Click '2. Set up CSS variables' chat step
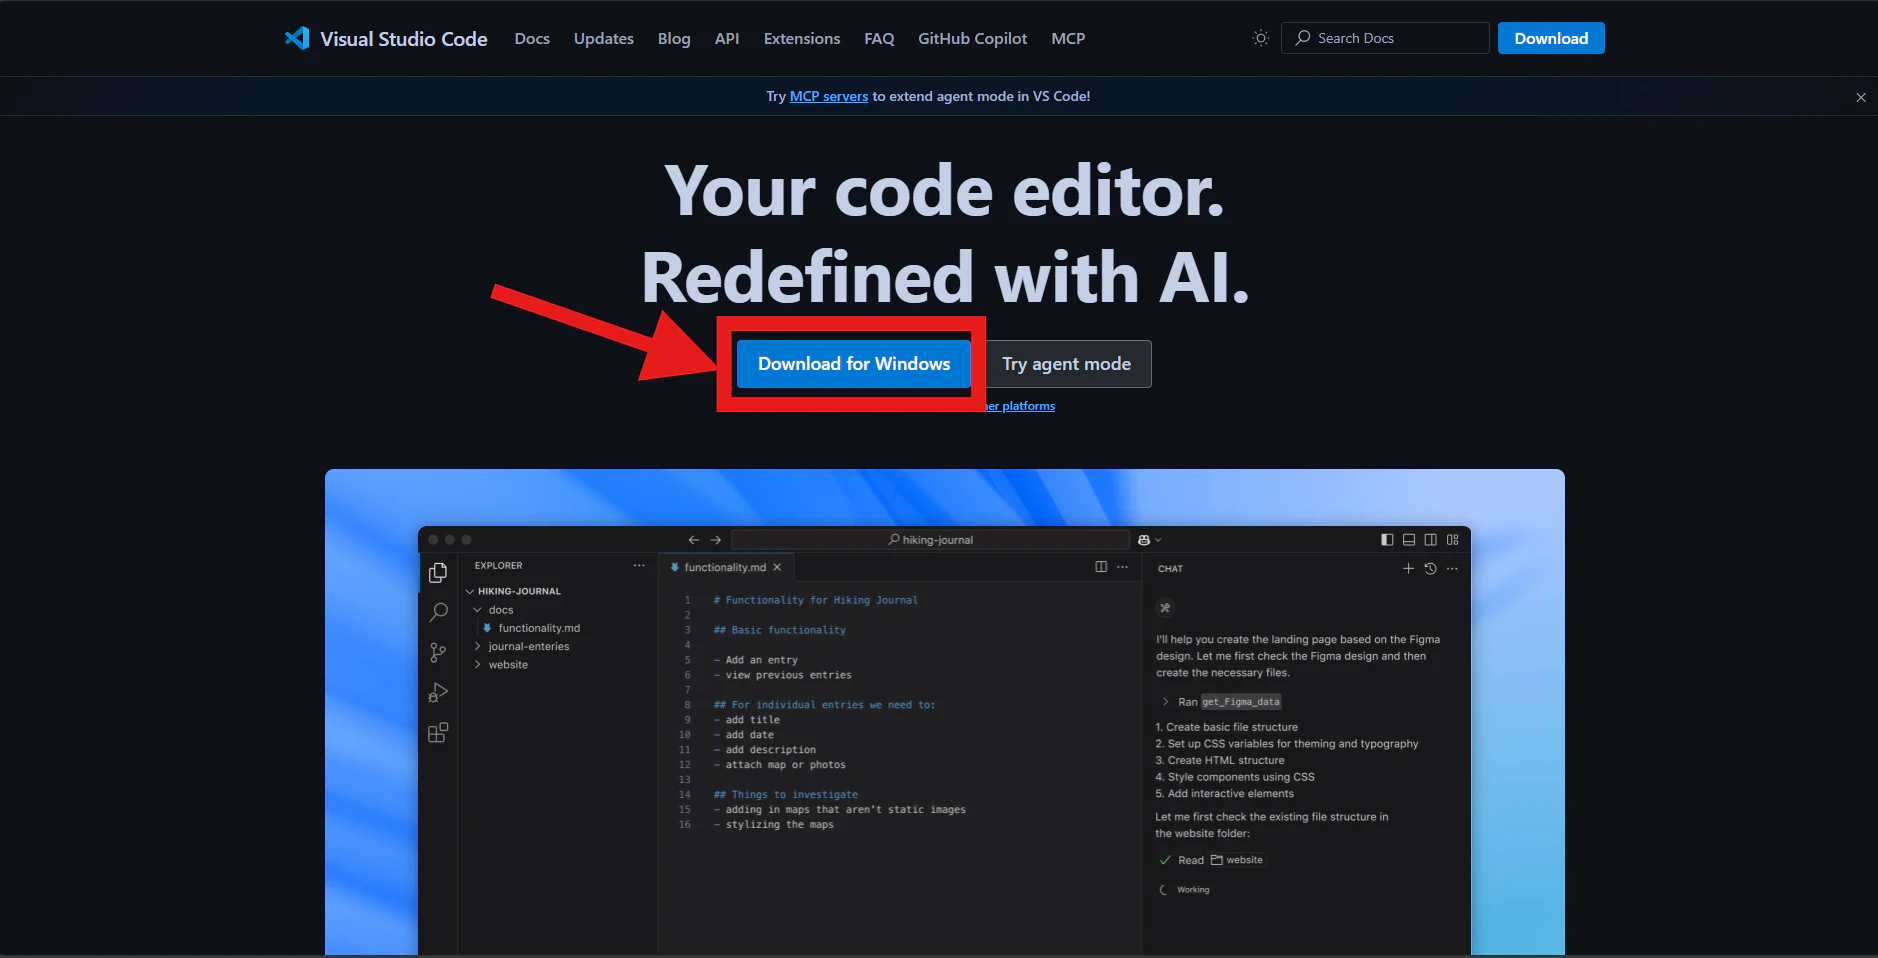Screen dimensions: 1878x958 [1287, 744]
